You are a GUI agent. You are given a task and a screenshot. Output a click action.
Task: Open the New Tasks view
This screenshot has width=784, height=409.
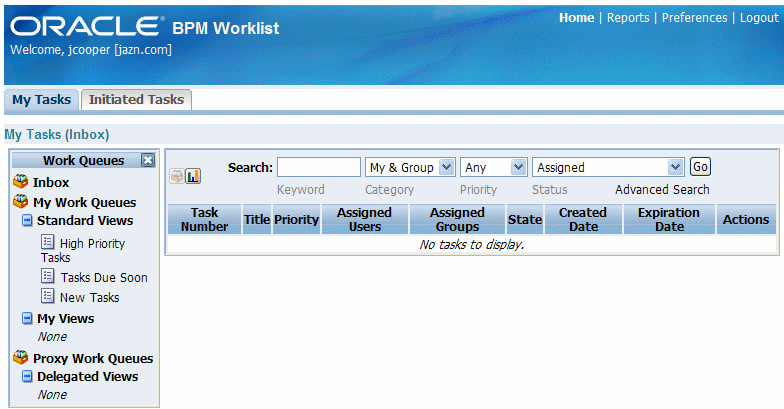(90, 298)
